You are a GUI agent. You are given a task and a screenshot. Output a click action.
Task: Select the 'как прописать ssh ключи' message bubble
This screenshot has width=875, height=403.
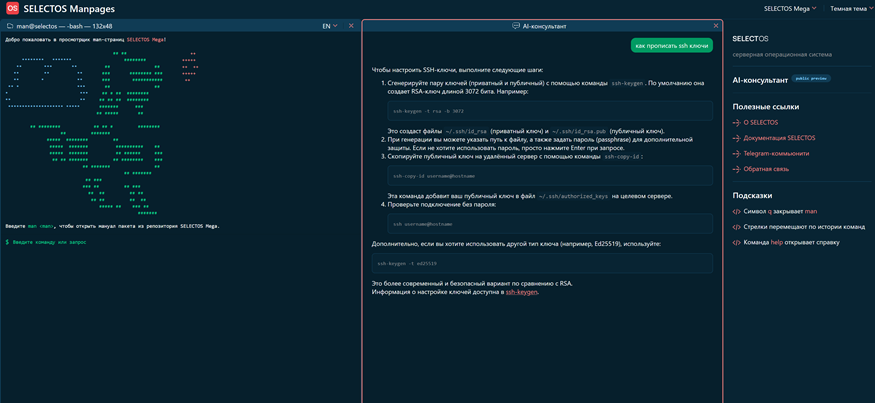tap(672, 46)
